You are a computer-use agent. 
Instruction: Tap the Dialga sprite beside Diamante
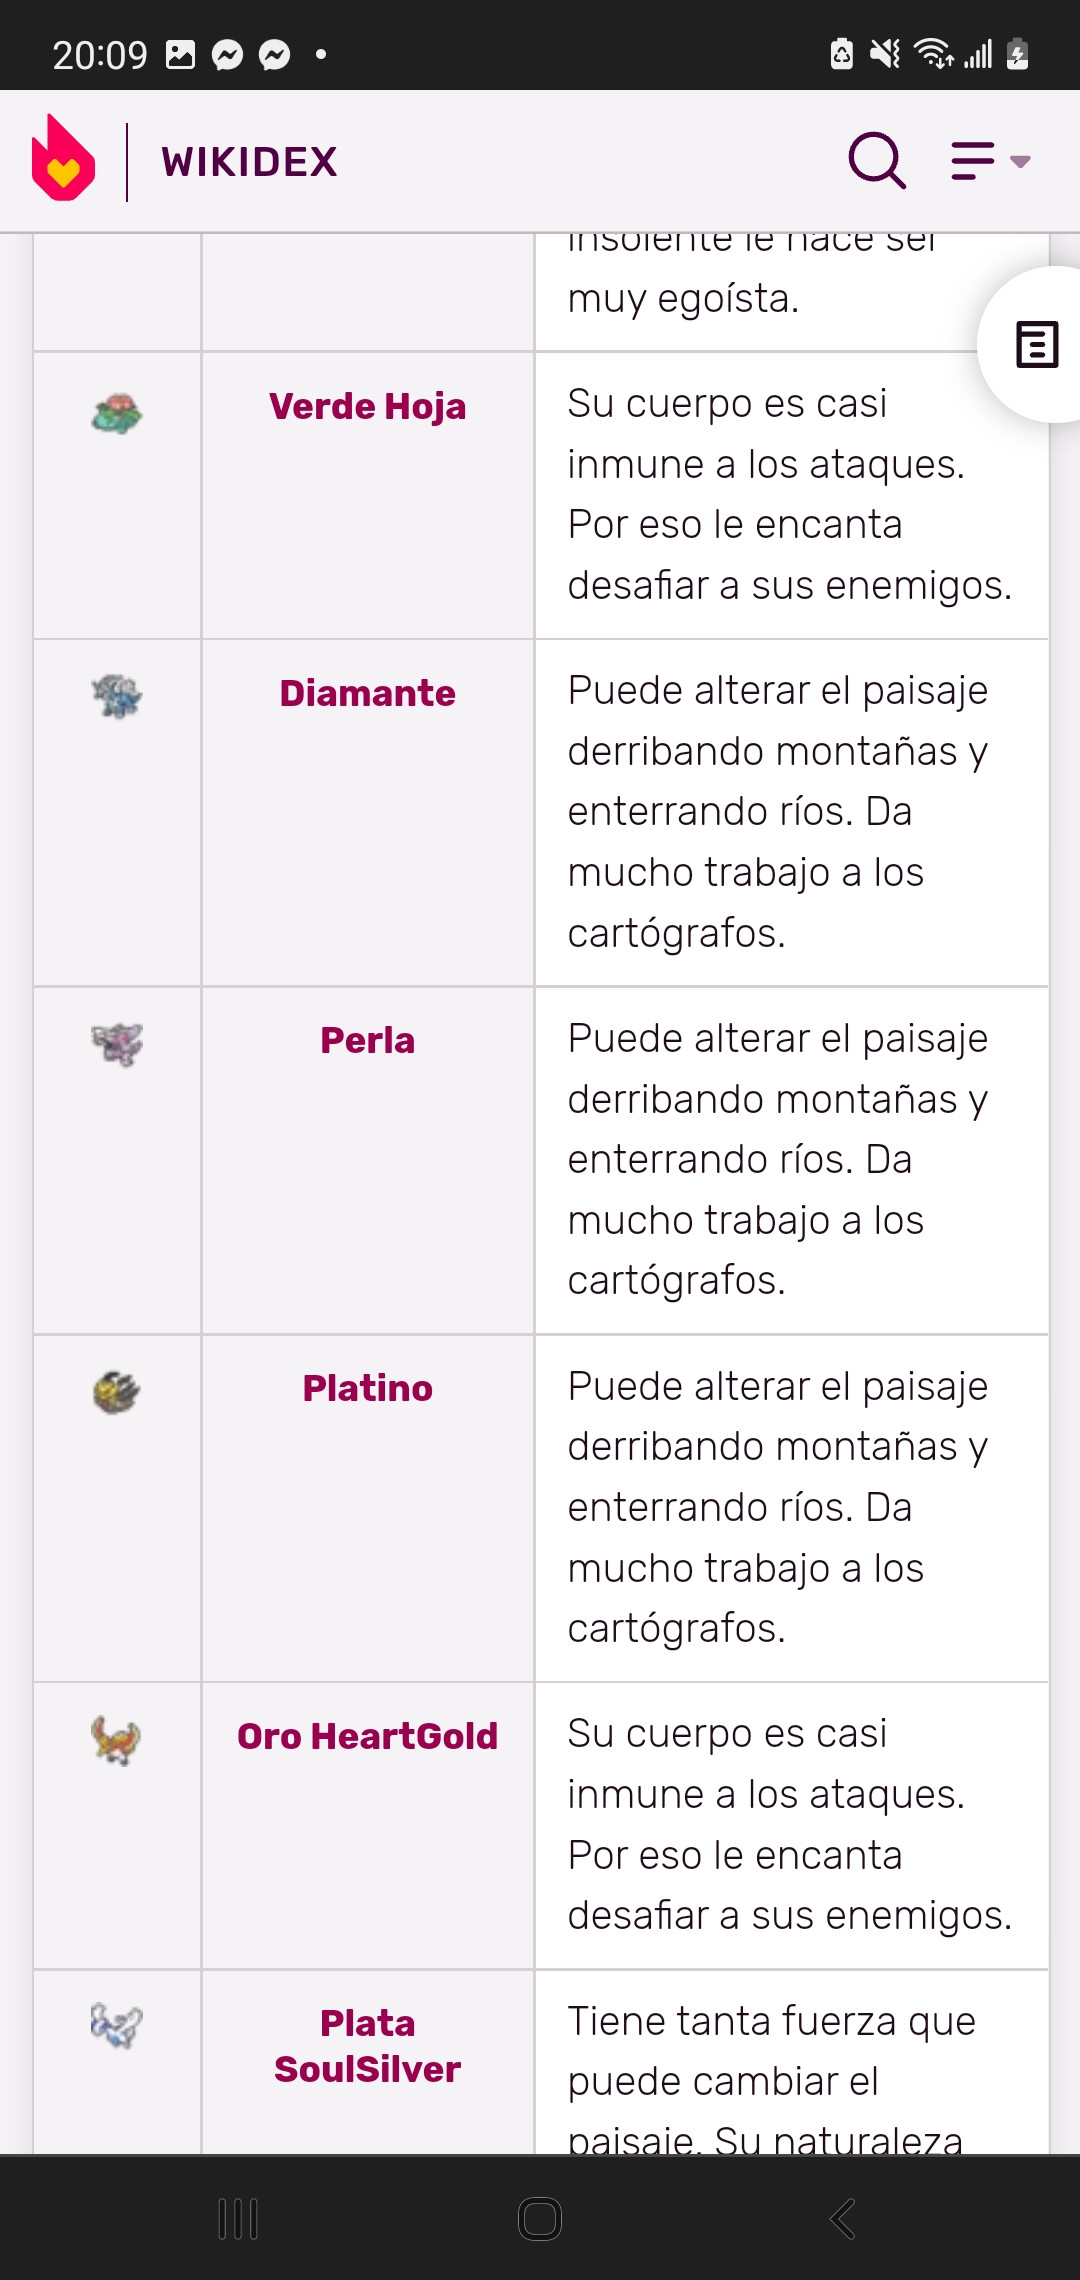(117, 696)
